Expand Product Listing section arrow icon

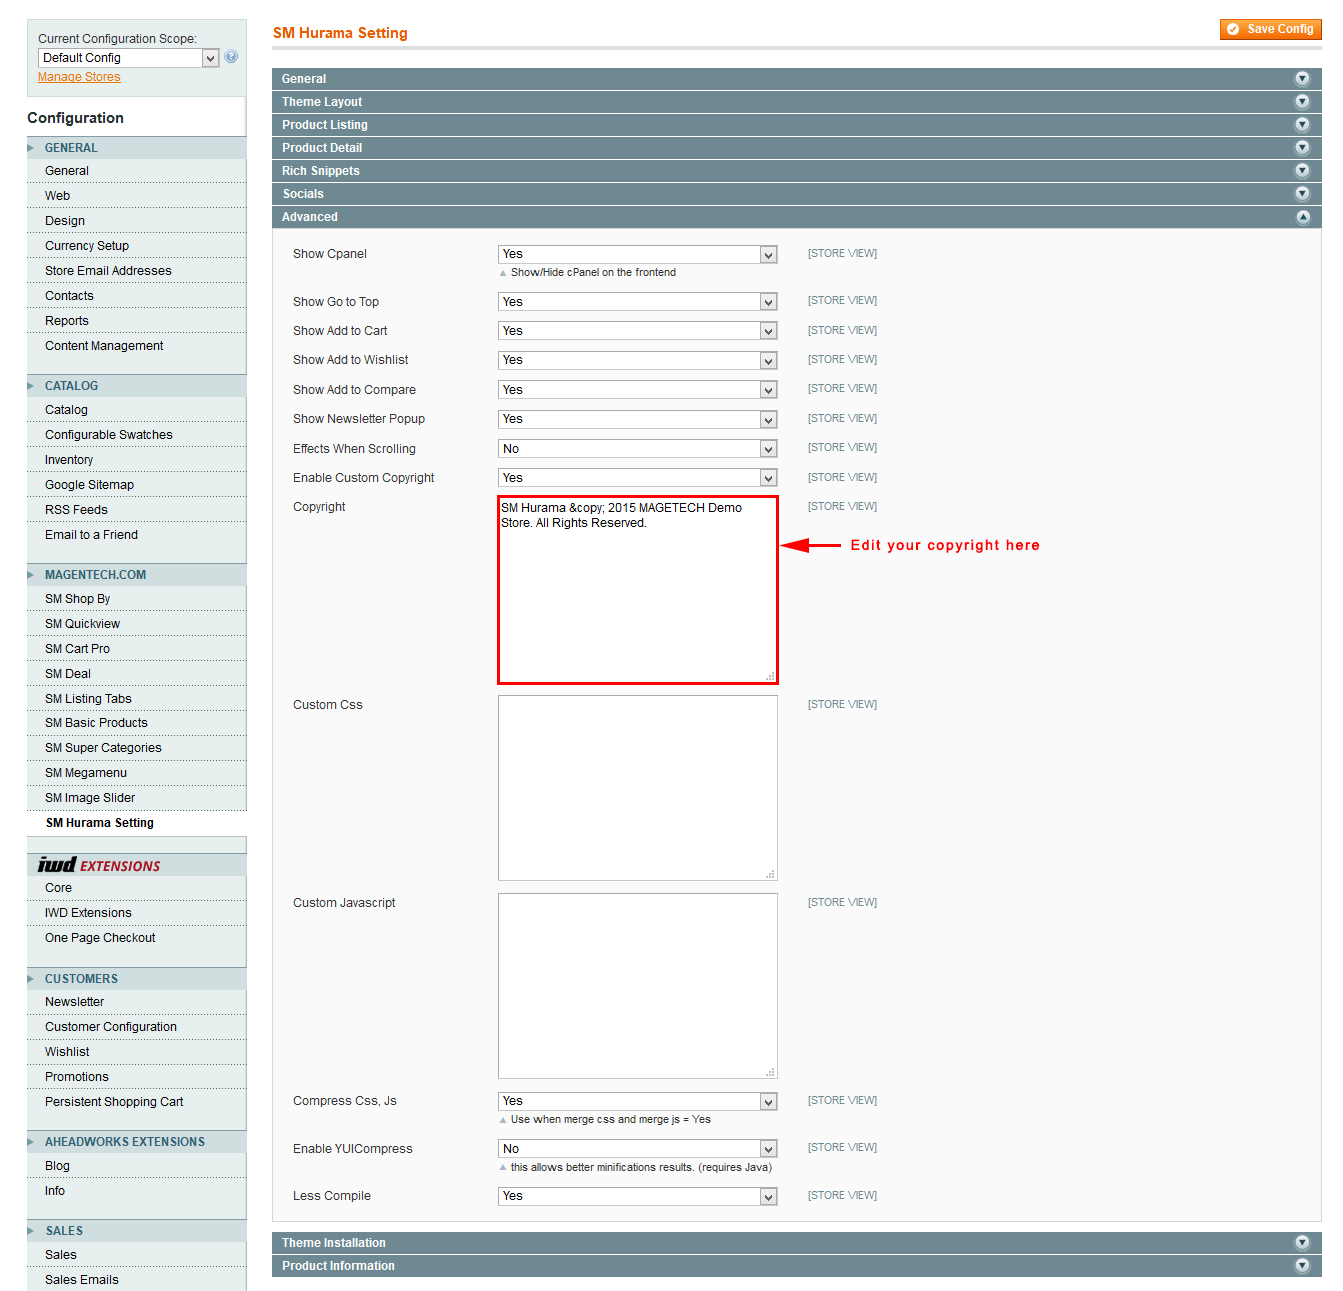point(1302,124)
